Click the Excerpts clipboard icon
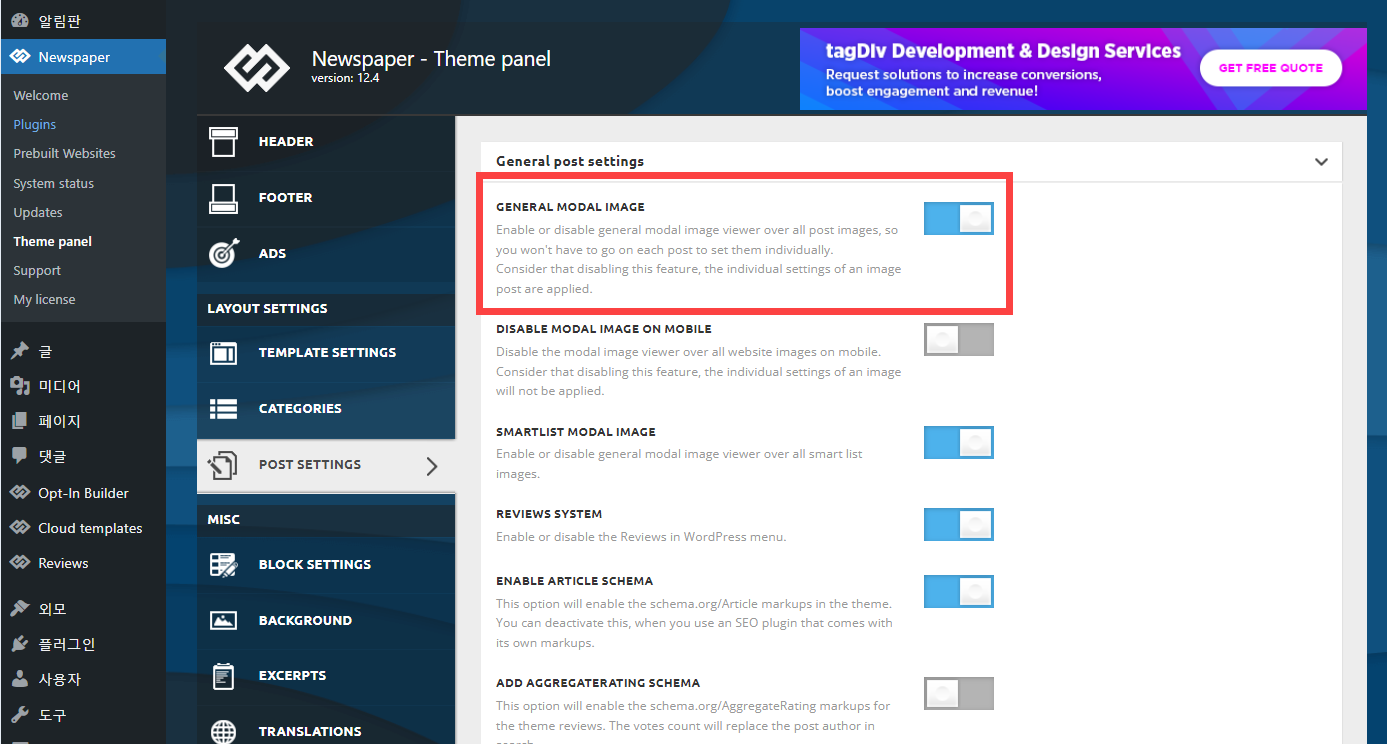 (x=223, y=676)
